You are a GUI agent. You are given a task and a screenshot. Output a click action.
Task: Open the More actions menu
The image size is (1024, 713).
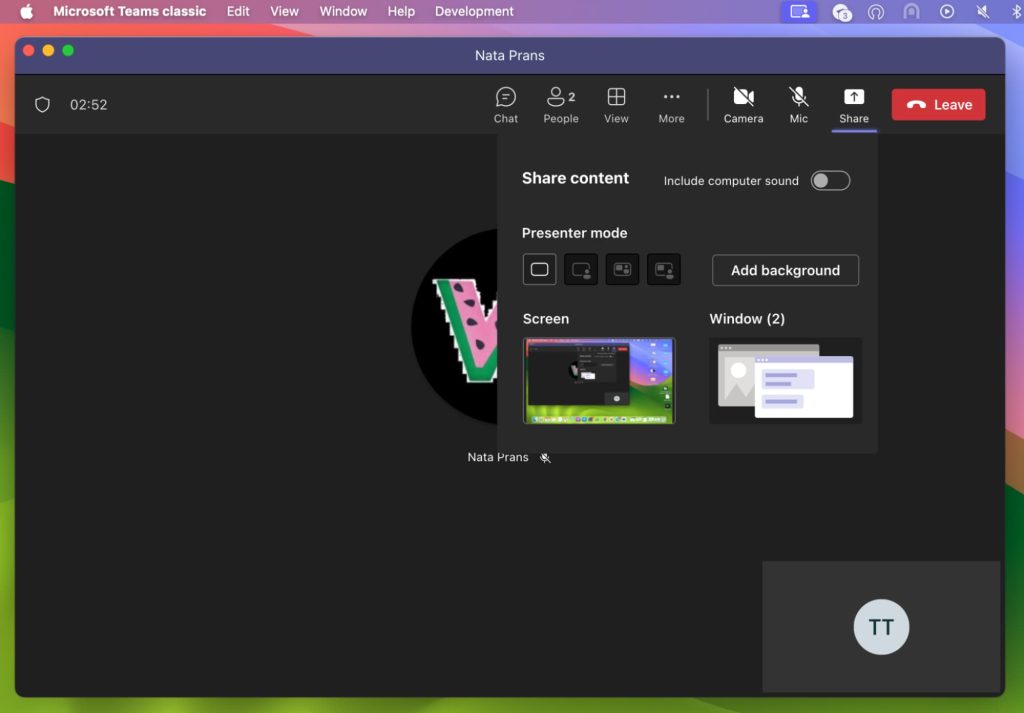click(671, 104)
